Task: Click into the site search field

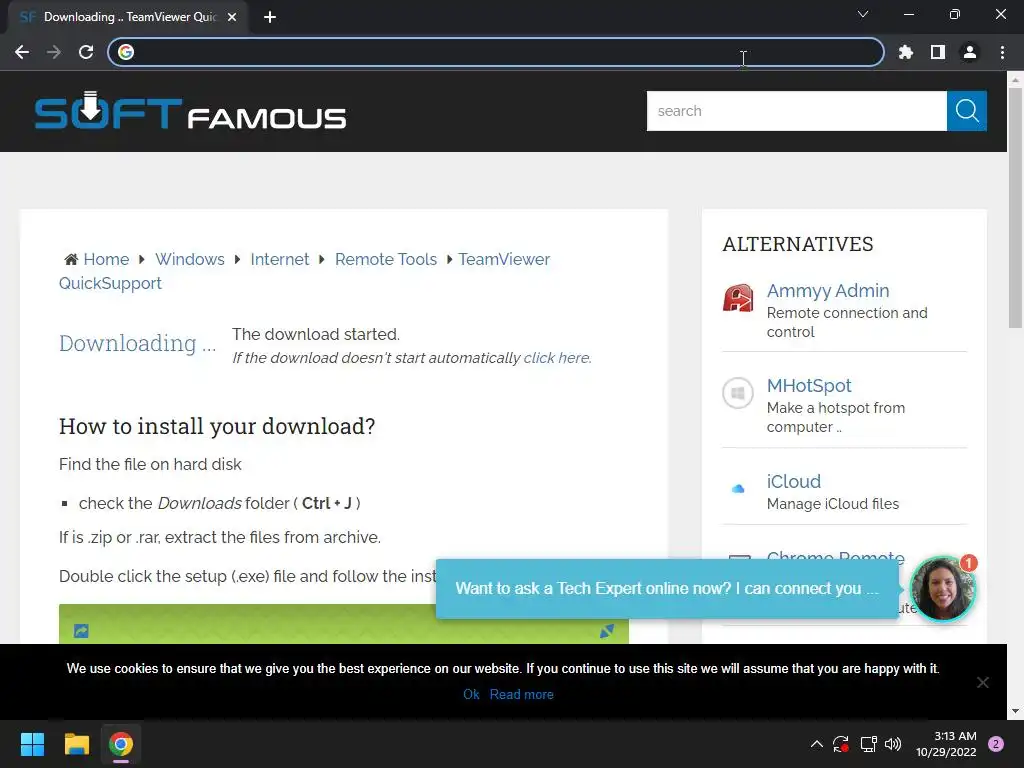Action: (797, 111)
